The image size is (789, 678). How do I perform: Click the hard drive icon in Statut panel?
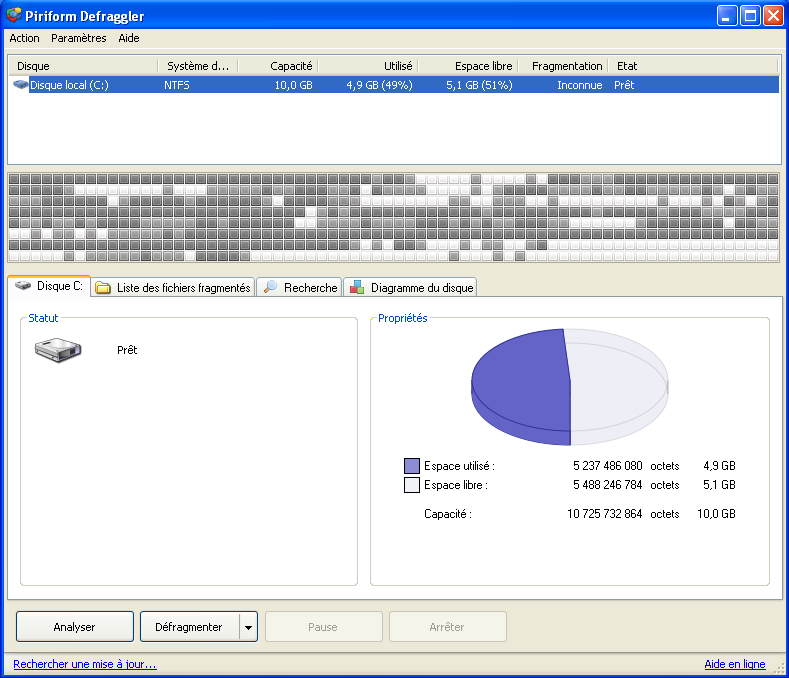[58, 350]
